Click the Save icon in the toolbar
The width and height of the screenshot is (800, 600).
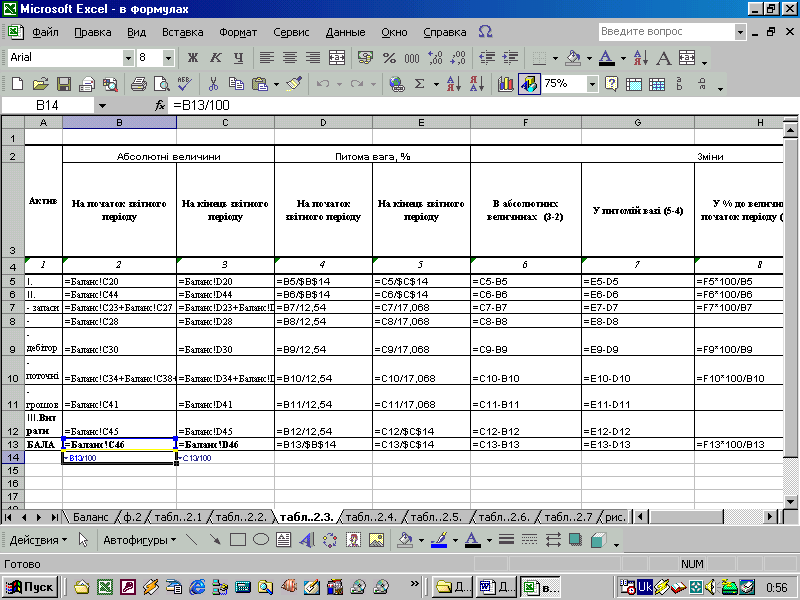[62, 84]
